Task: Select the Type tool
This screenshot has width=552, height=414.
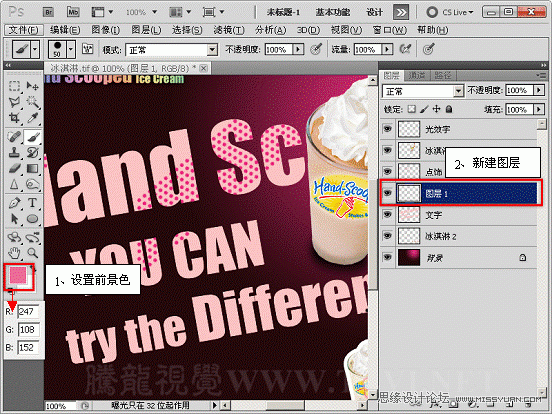Action: pos(32,203)
